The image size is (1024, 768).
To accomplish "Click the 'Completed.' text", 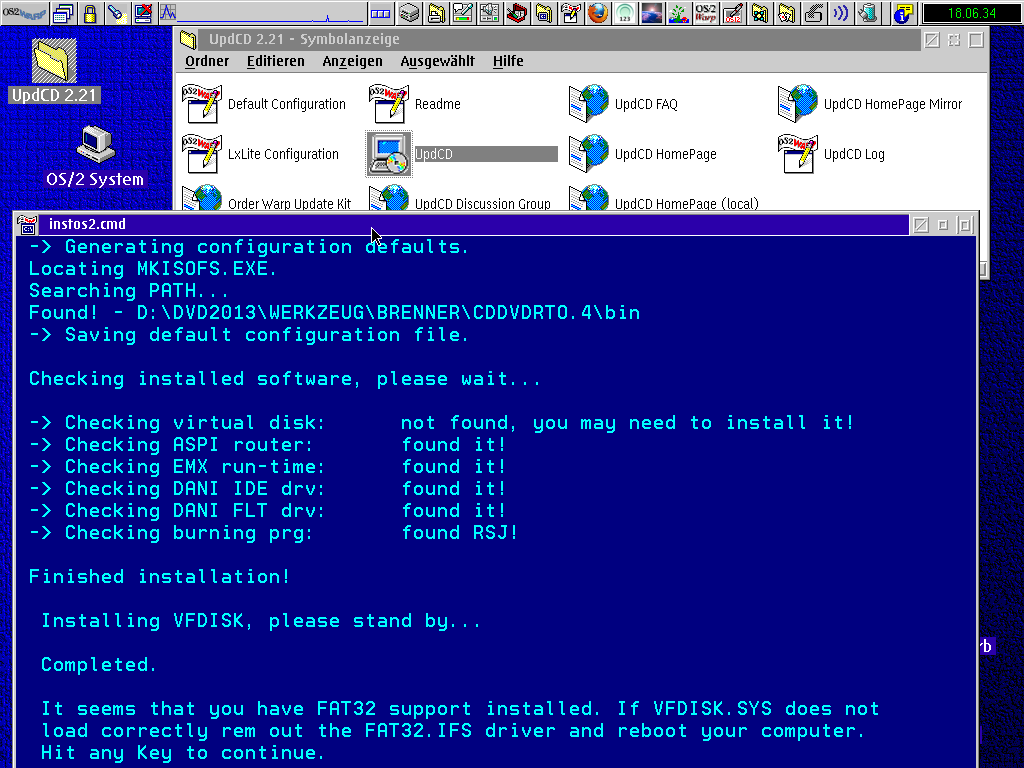I will [99, 665].
